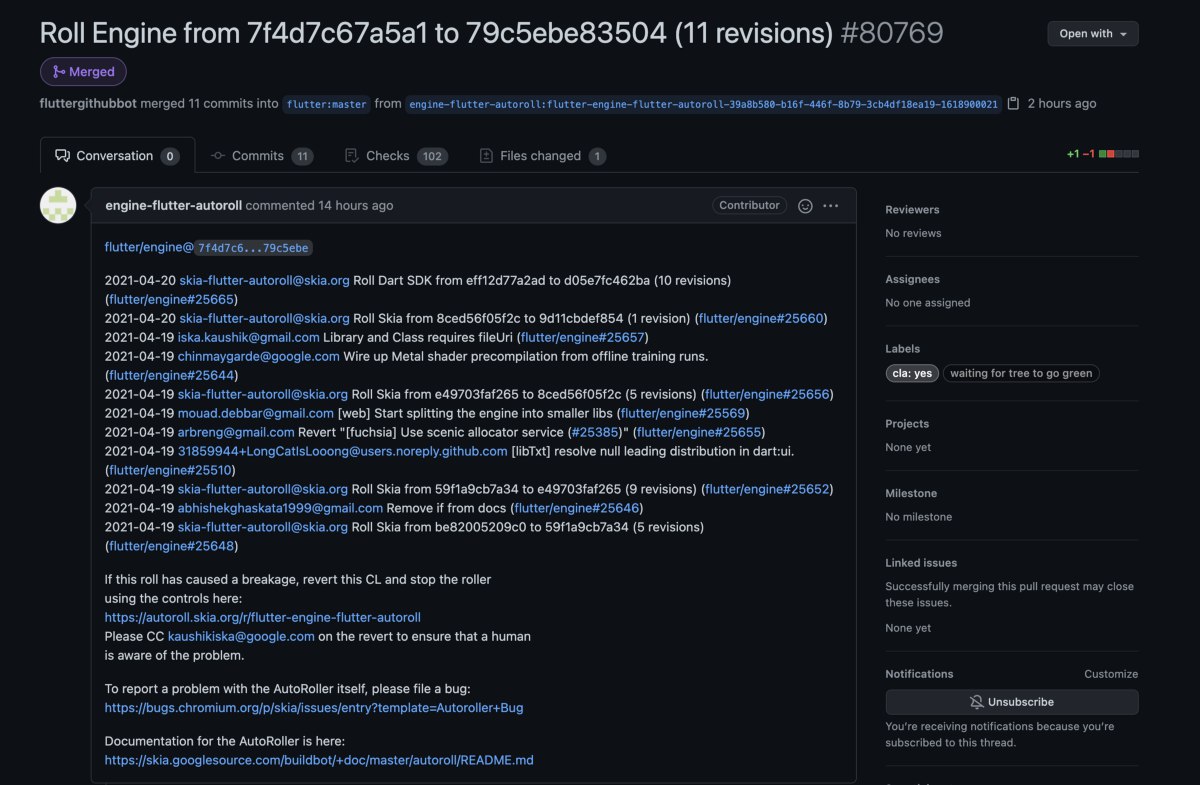
Task: Open the Assignees sidebar section heading
Action: (x=912, y=279)
